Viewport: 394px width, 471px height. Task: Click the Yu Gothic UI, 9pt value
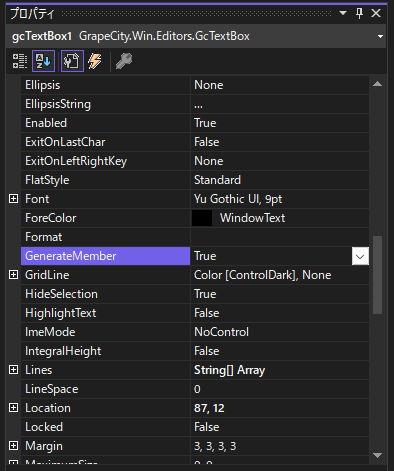point(238,199)
